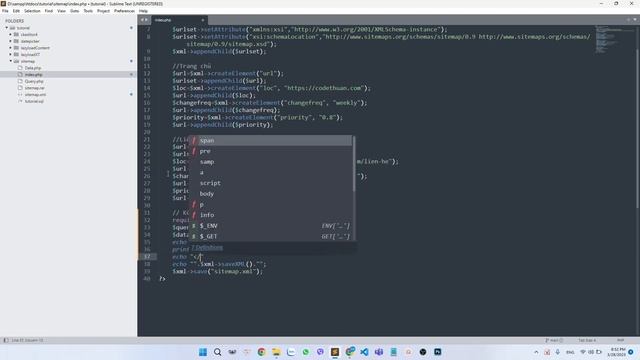
Task: Click the Data.php file icon
Action: coord(20,68)
